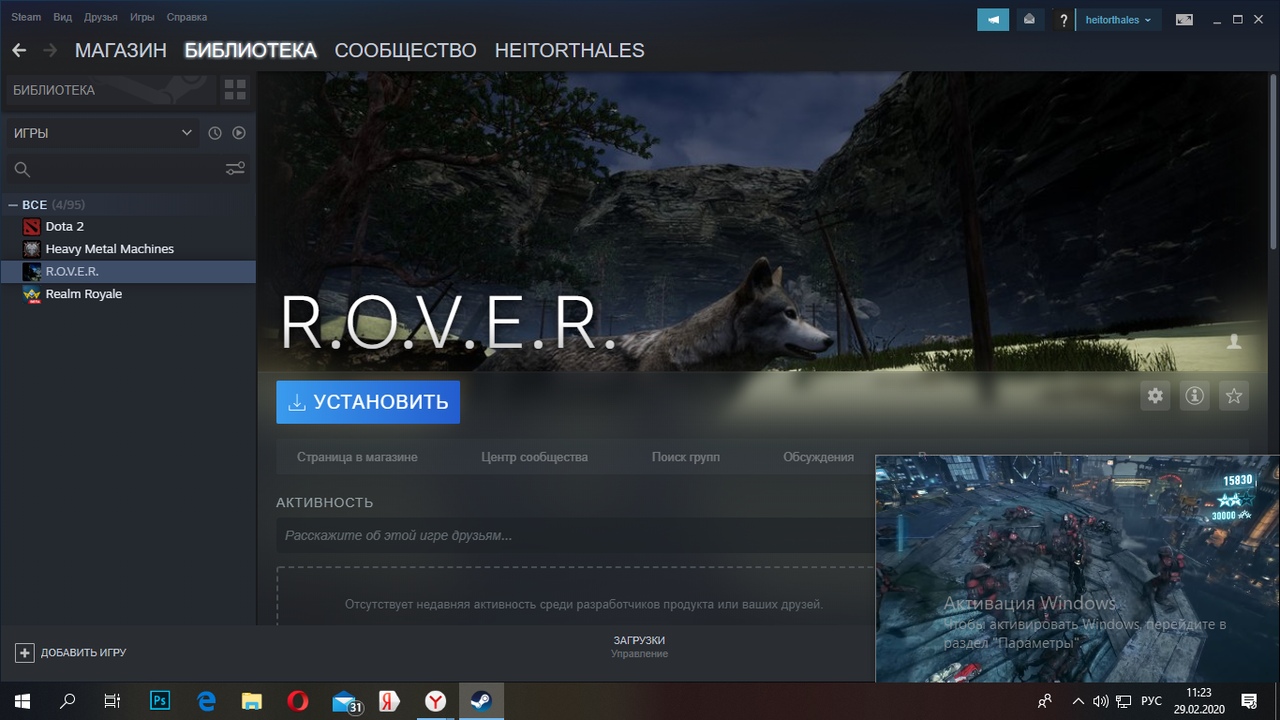This screenshot has width=1280, height=720.
Task: Click the forward navigation arrow
Action: [x=51, y=50]
